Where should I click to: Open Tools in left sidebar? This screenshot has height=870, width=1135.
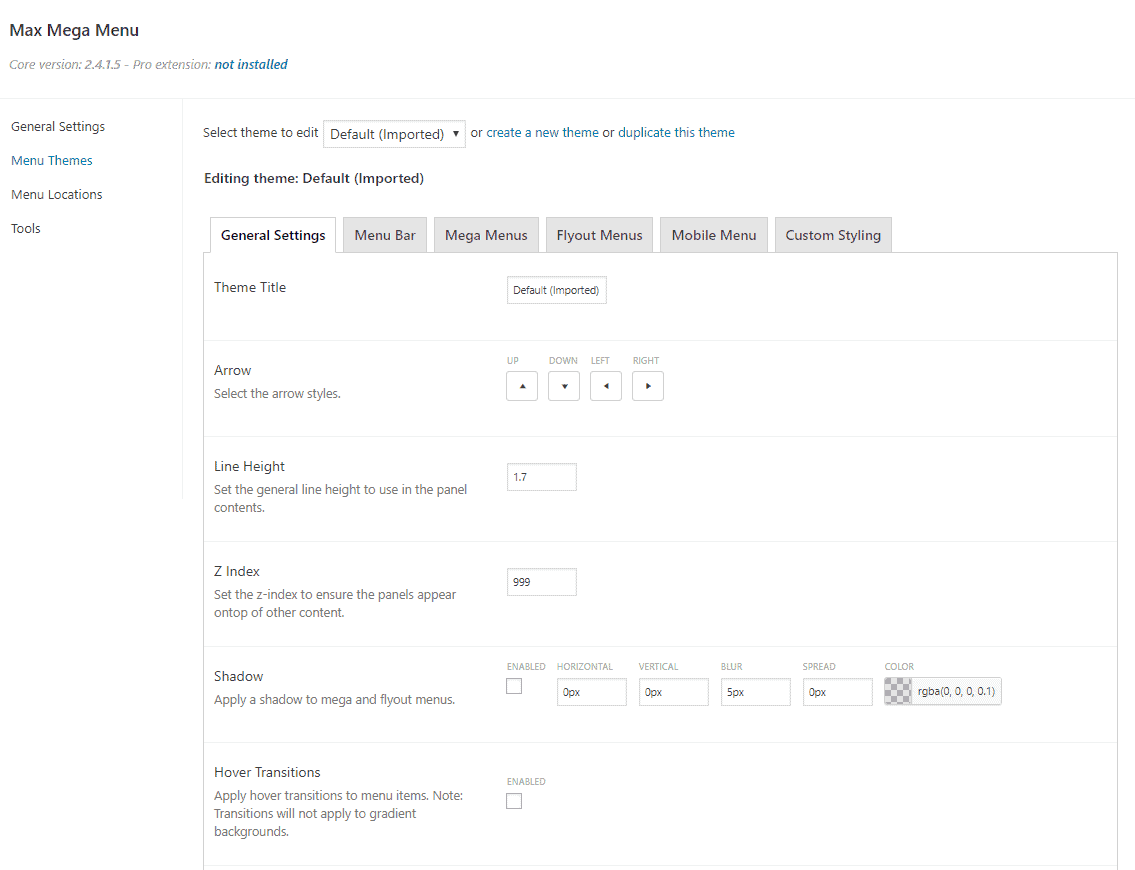pos(26,229)
